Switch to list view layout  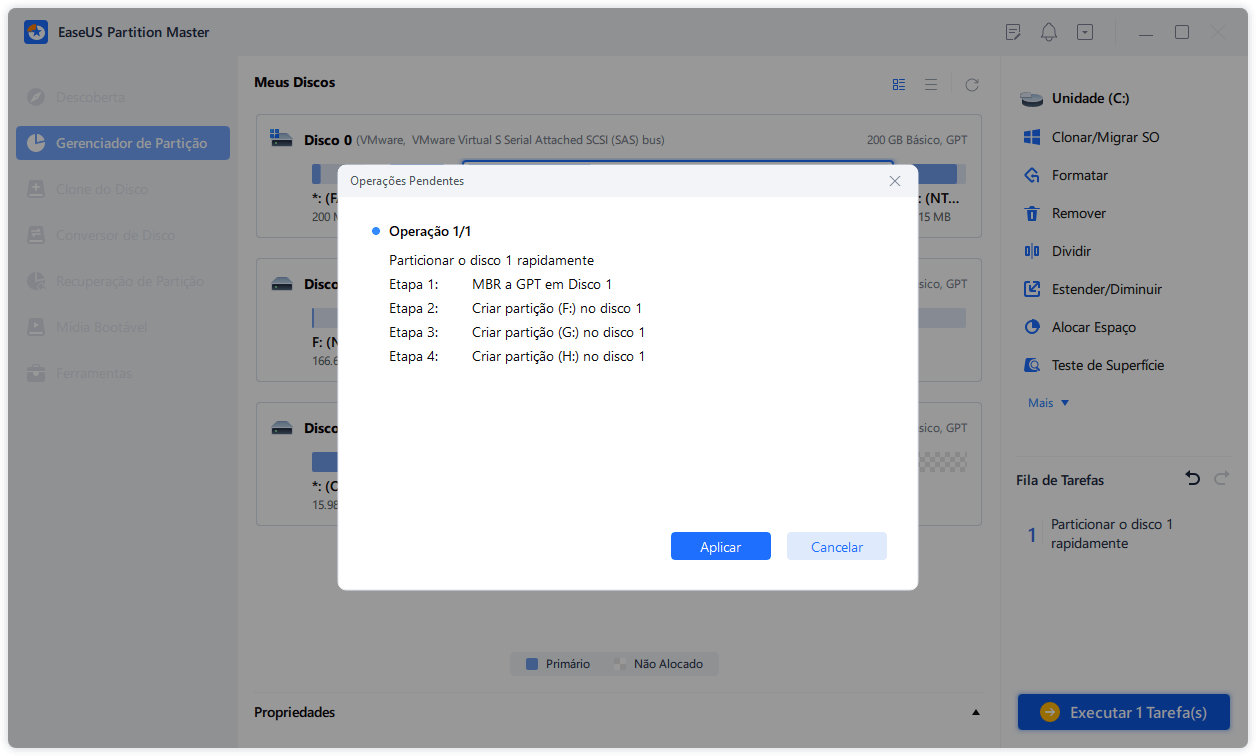[931, 85]
